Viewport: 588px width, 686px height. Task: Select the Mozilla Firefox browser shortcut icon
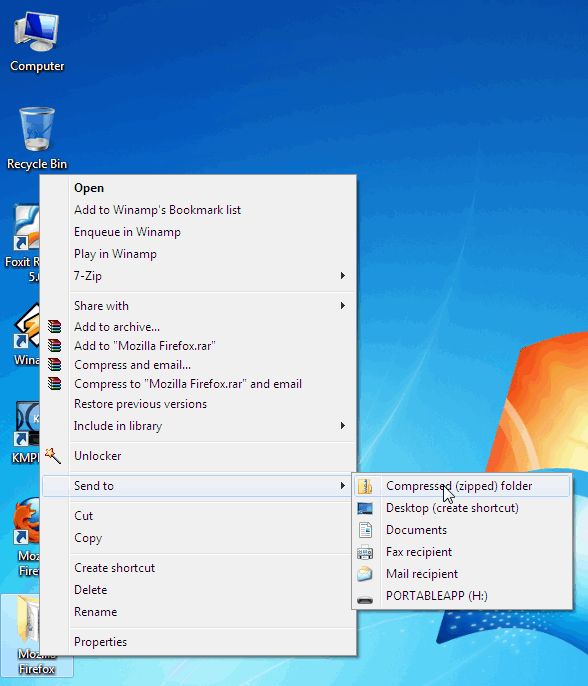[x=25, y=521]
